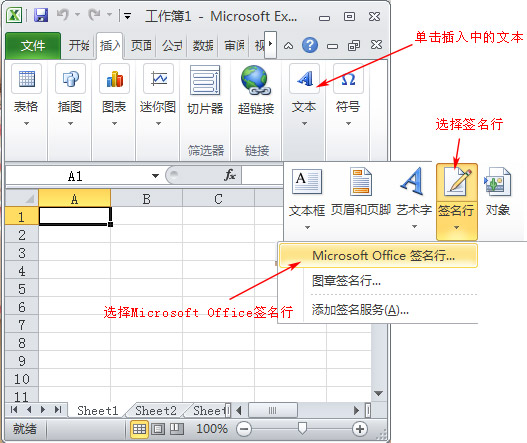Open the 数据 (Data) tab
This screenshot has width=527, height=443.
tap(203, 45)
